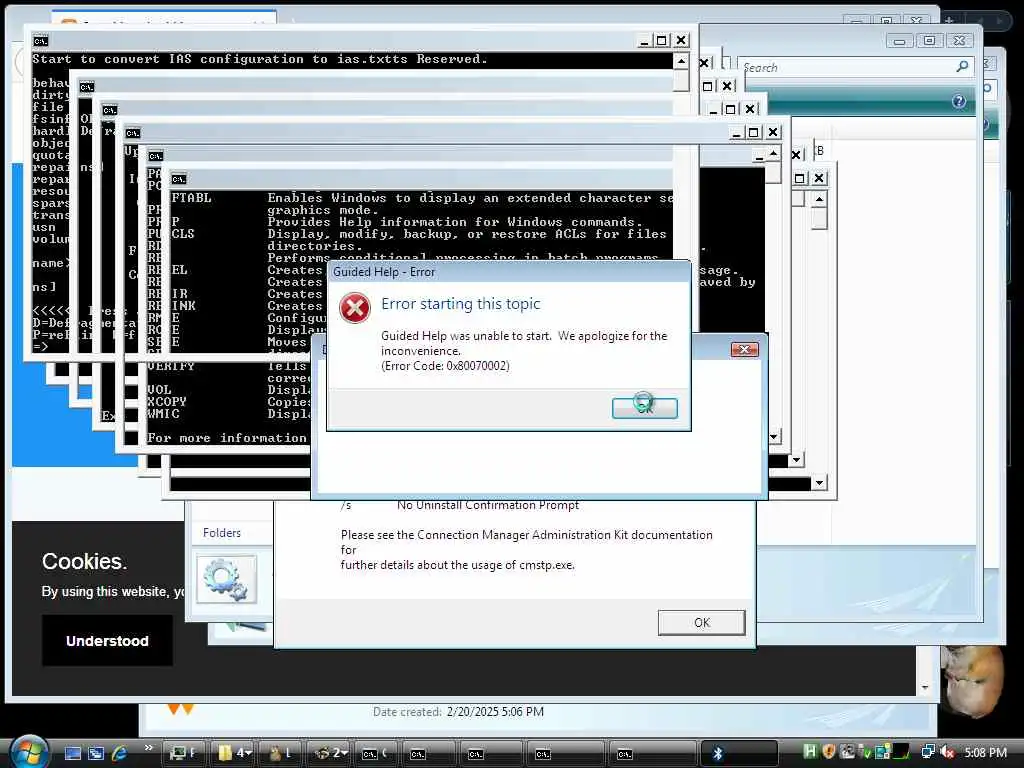
Task: Open the folder group labeled 4 on taskbar
Action: coord(234,753)
